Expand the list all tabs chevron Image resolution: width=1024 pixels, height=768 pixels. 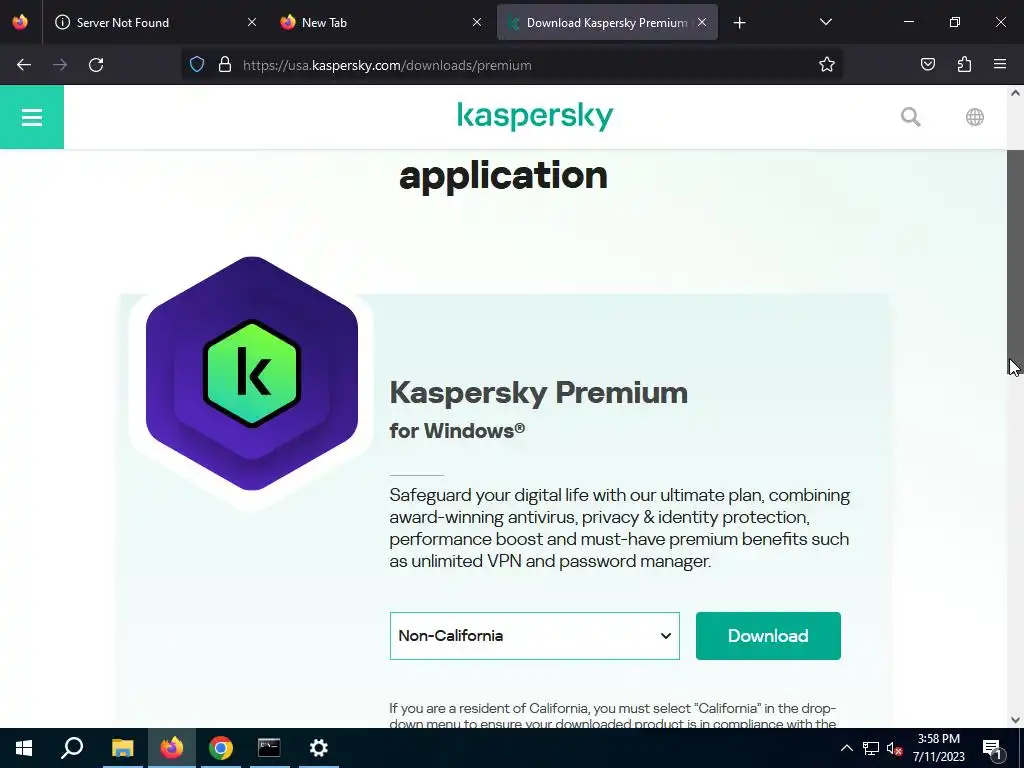825,23
